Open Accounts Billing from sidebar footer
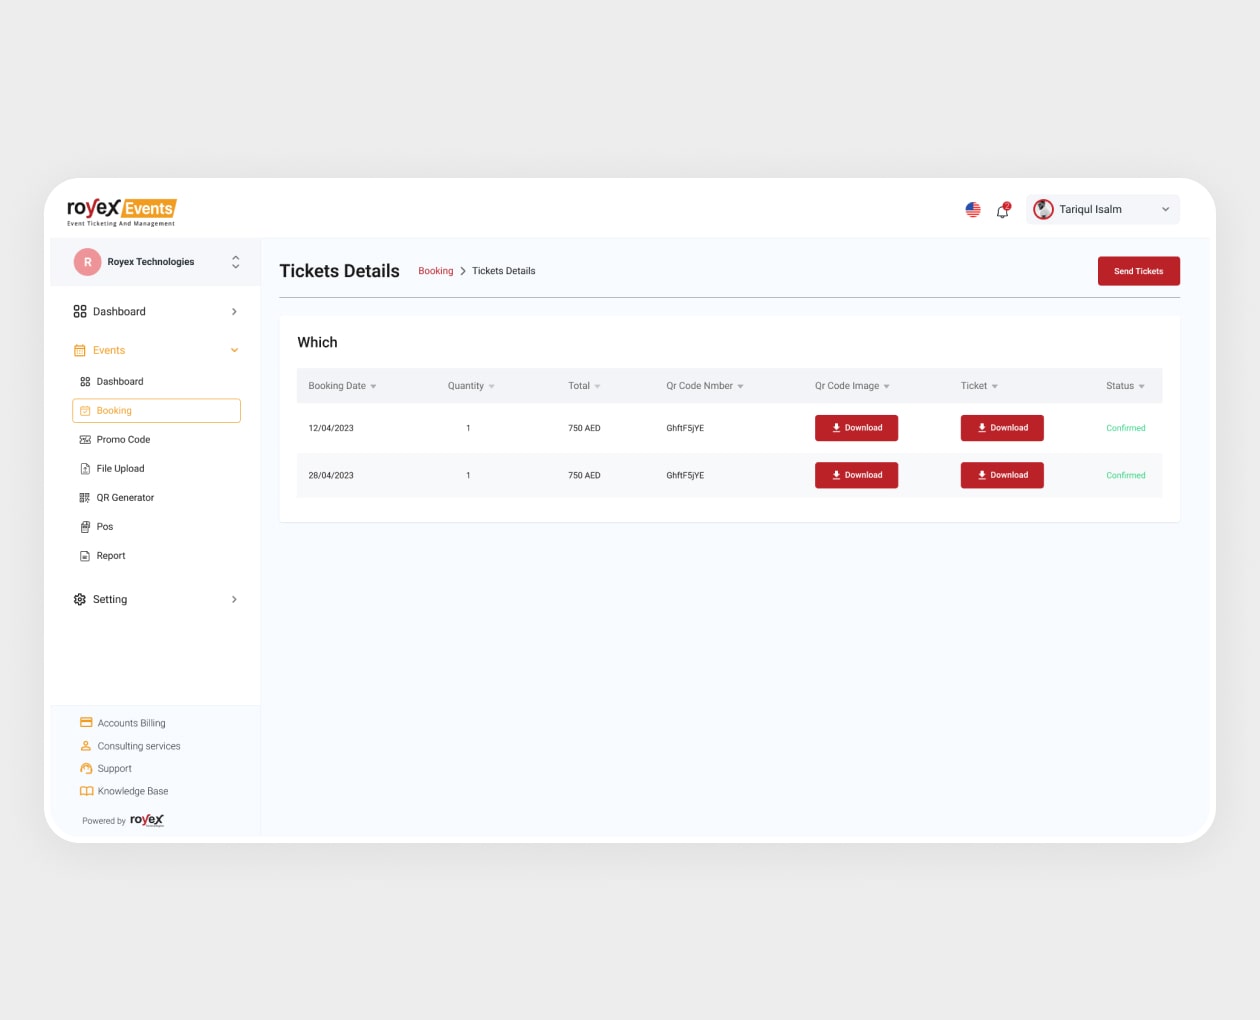The width and height of the screenshot is (1260, 1020). [131, 723]
